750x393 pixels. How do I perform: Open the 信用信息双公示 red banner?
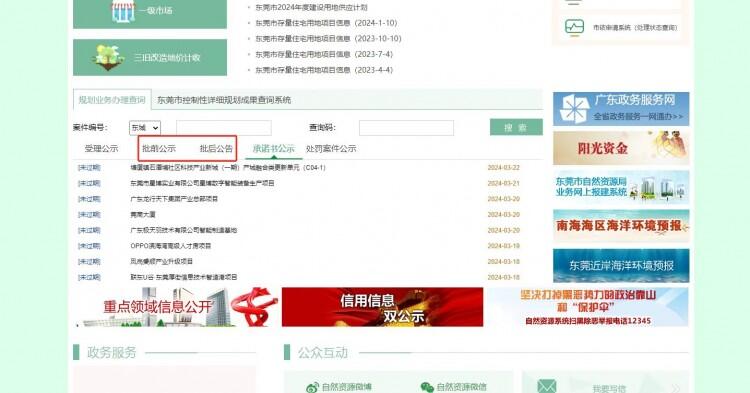(x=382, y=307)
